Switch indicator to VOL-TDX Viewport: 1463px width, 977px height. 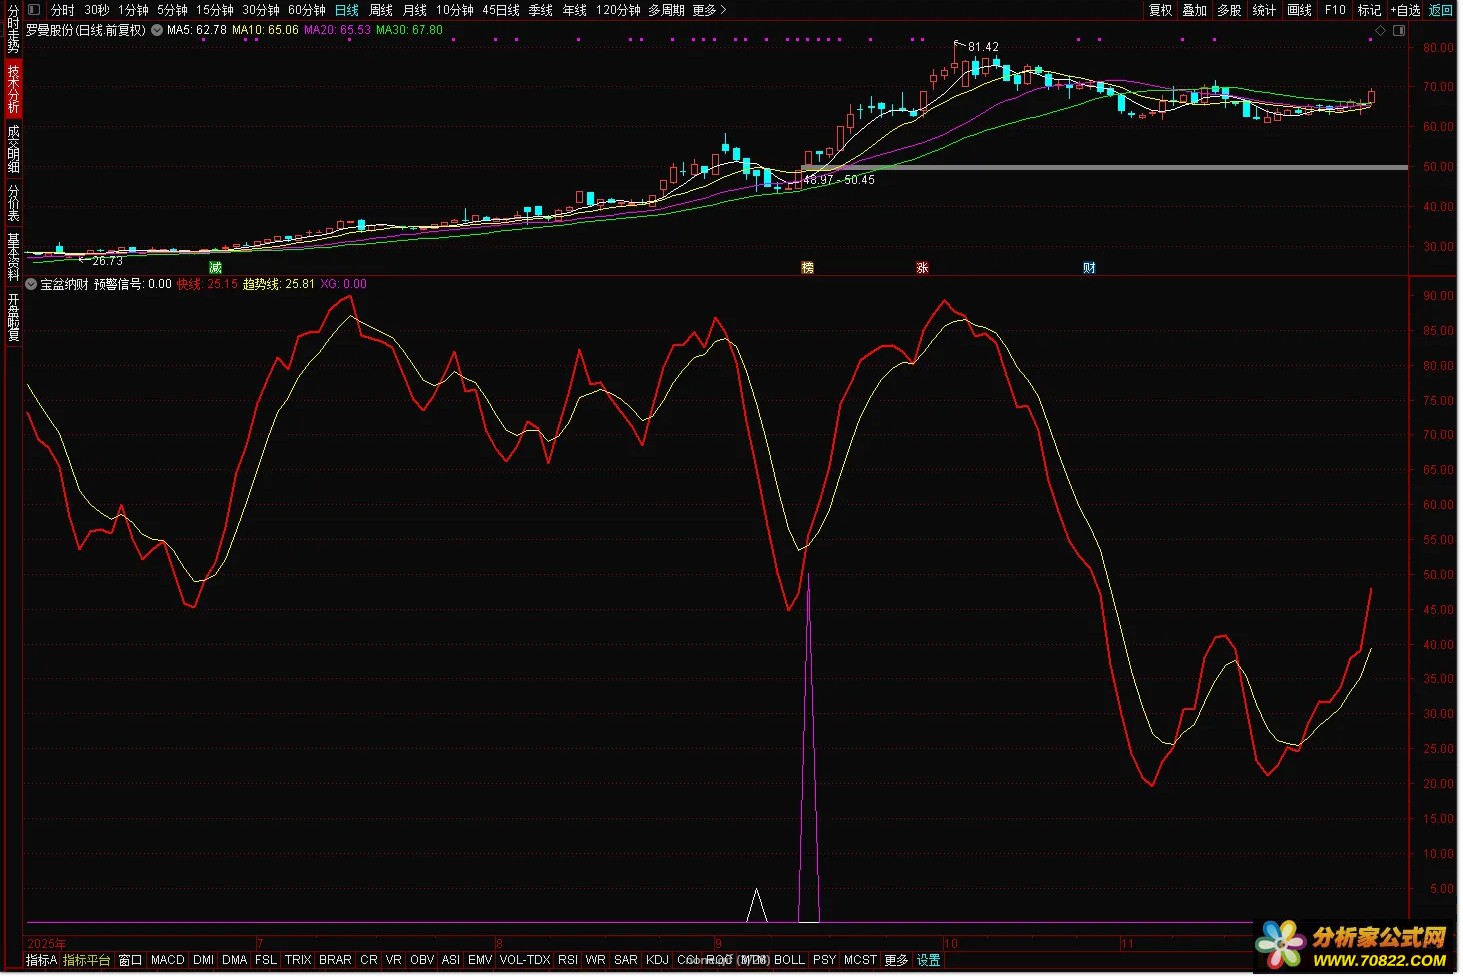(x=525, y=960)
